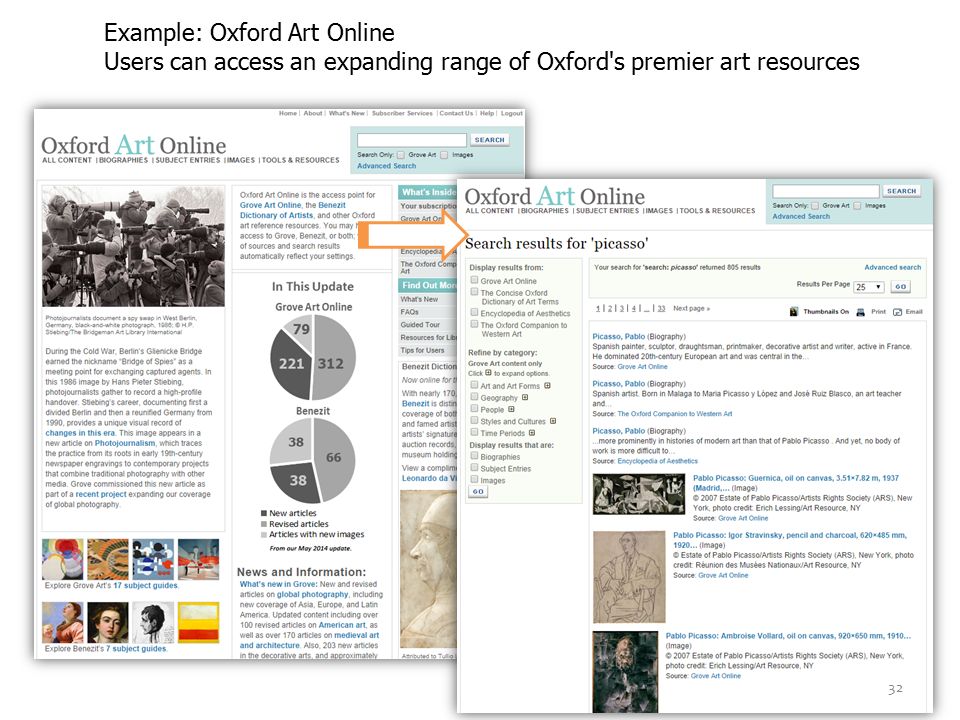Open SUBJECT ENTRIES menu in results window
The width and height of the screenshot is (960, 720).
[607, 211]
